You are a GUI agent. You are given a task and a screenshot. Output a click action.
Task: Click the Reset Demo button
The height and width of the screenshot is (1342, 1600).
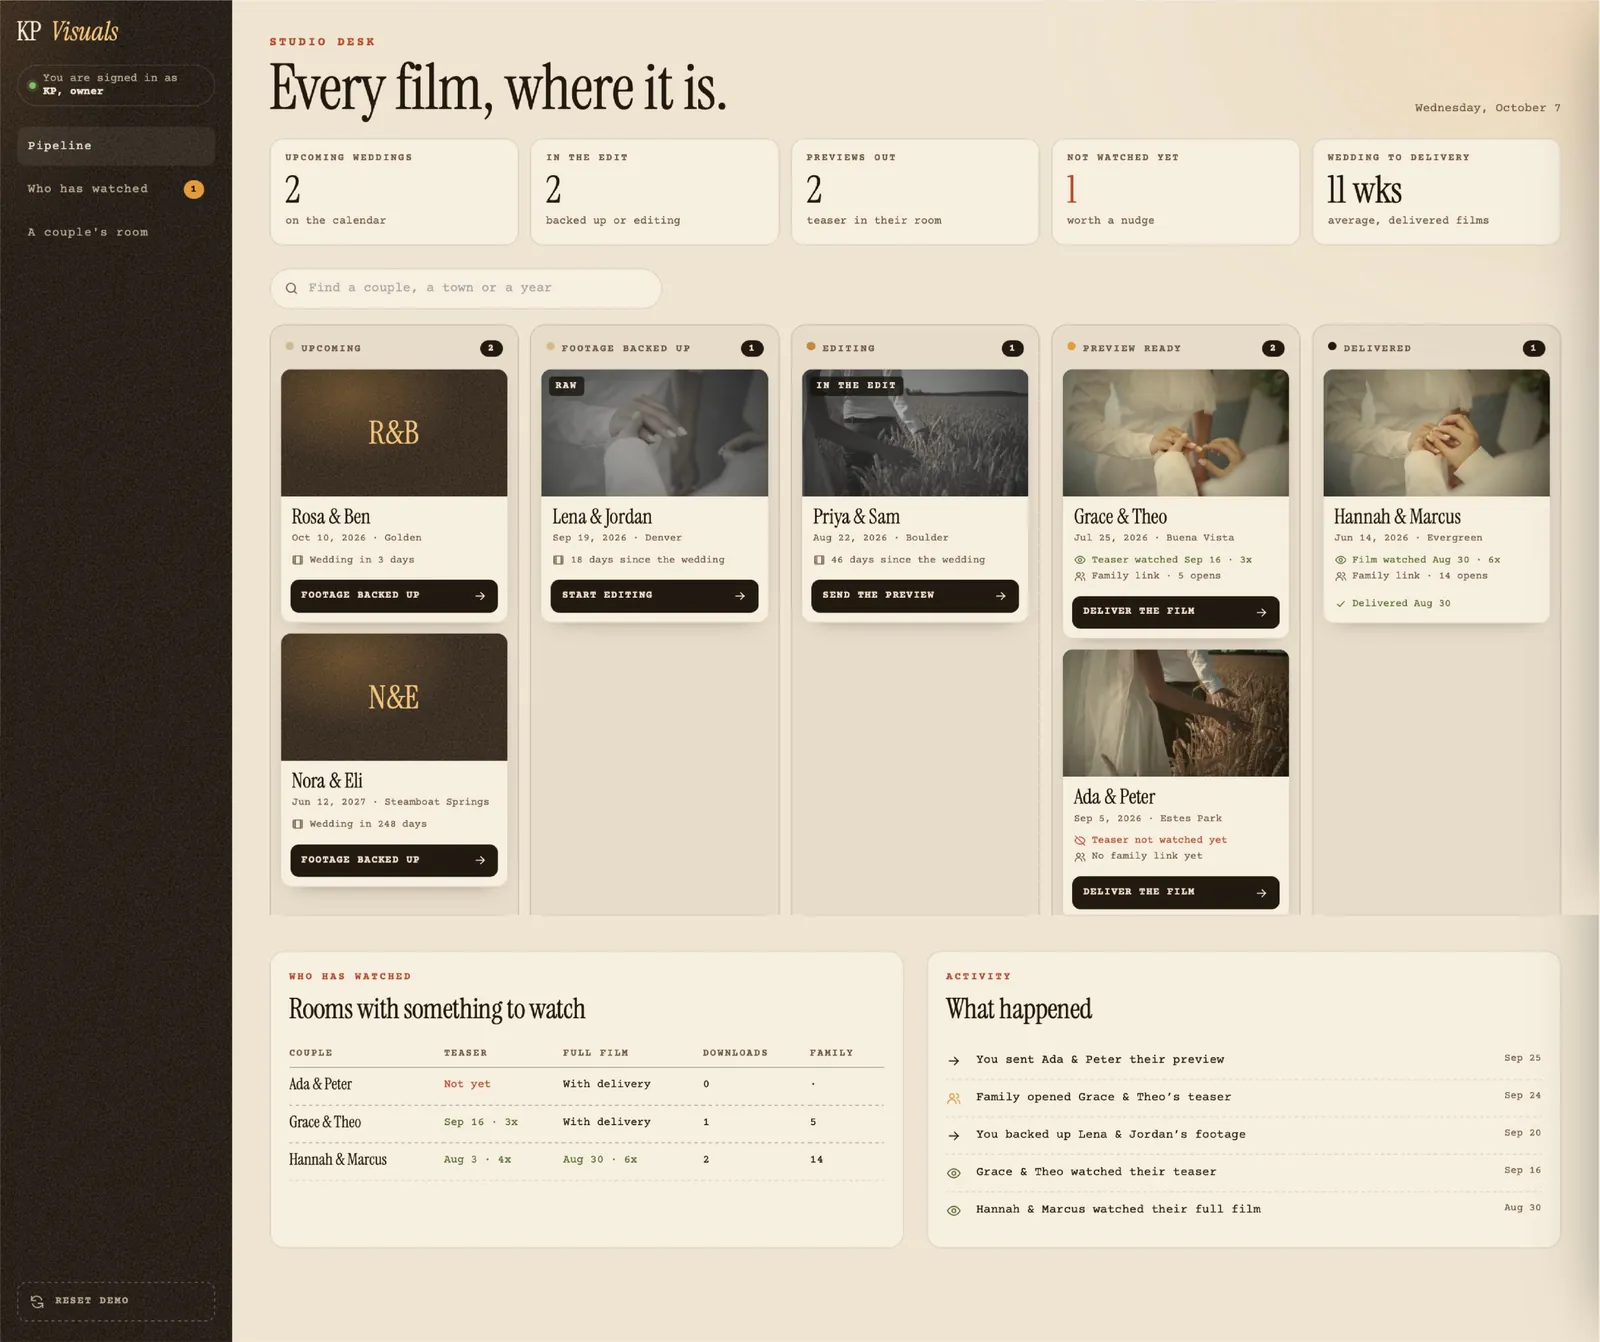(116, 1301)
